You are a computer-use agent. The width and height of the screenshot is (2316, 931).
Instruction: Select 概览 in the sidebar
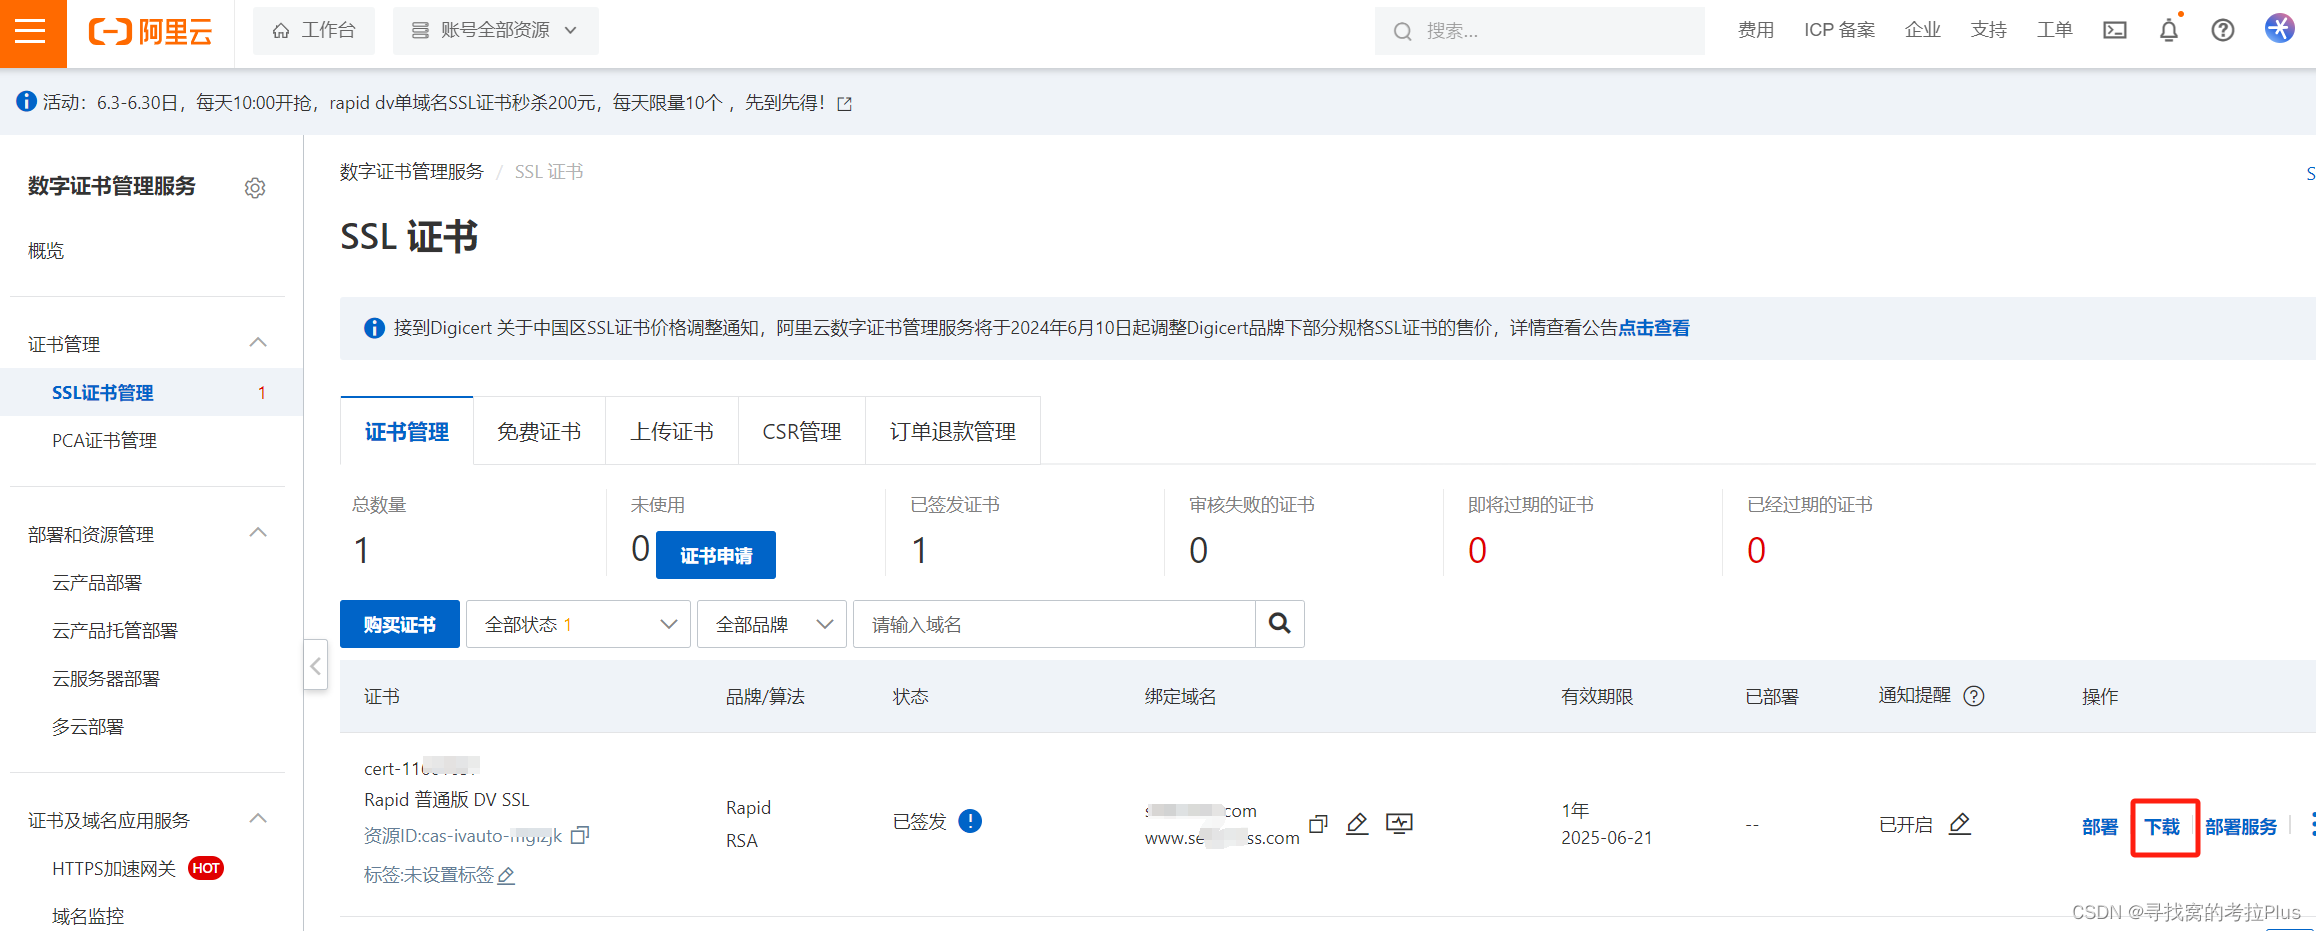point(46,251)
